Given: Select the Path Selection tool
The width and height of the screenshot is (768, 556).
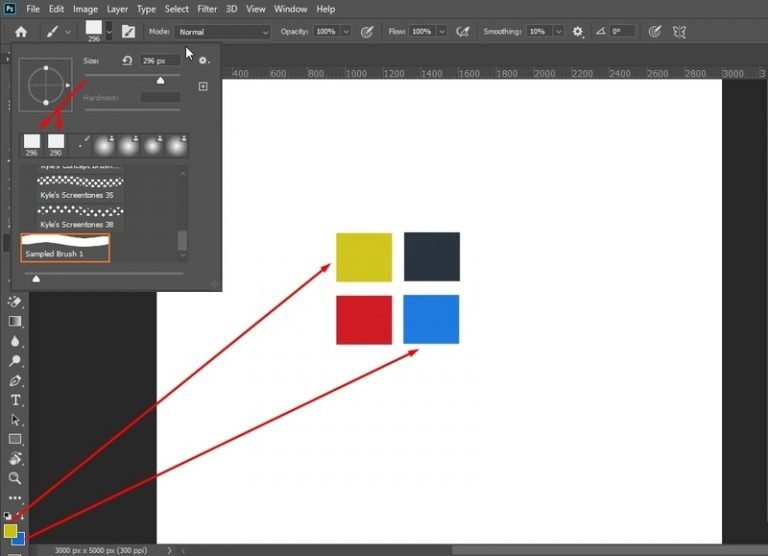Looking at the screenshot, I should (x=15, y=420).
